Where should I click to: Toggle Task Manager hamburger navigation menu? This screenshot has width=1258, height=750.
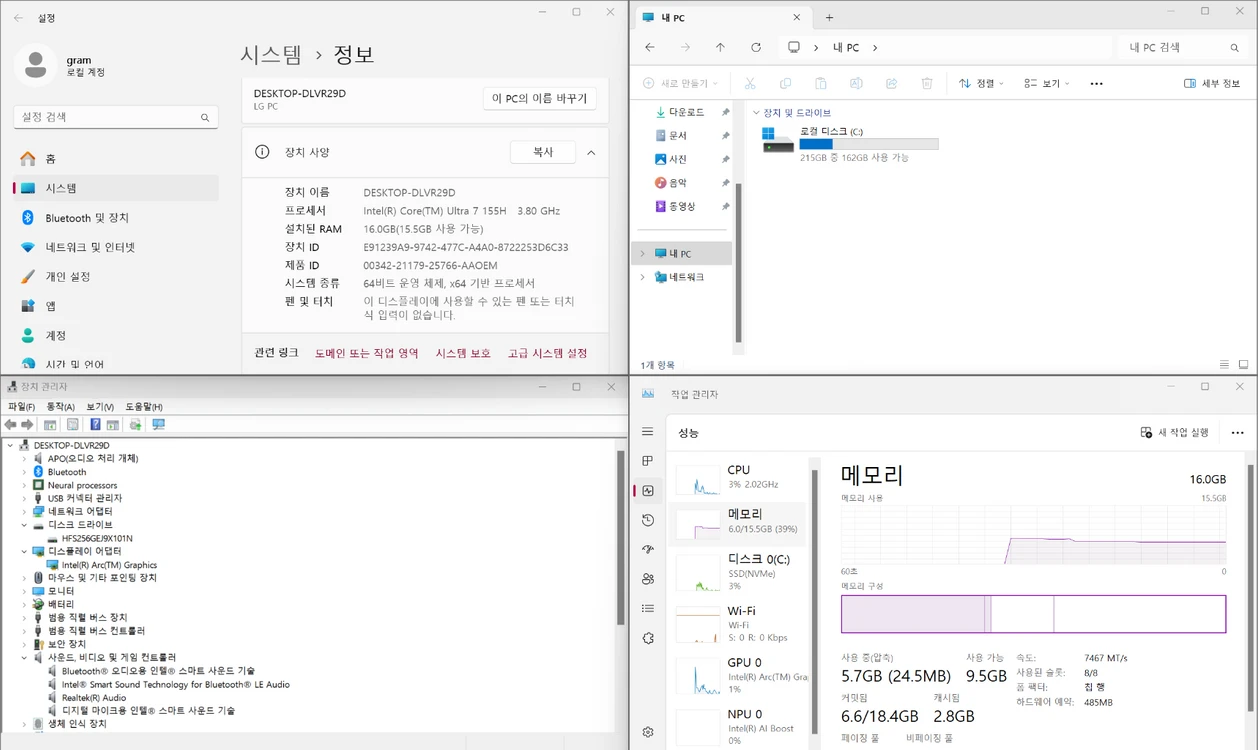point(648,432)
